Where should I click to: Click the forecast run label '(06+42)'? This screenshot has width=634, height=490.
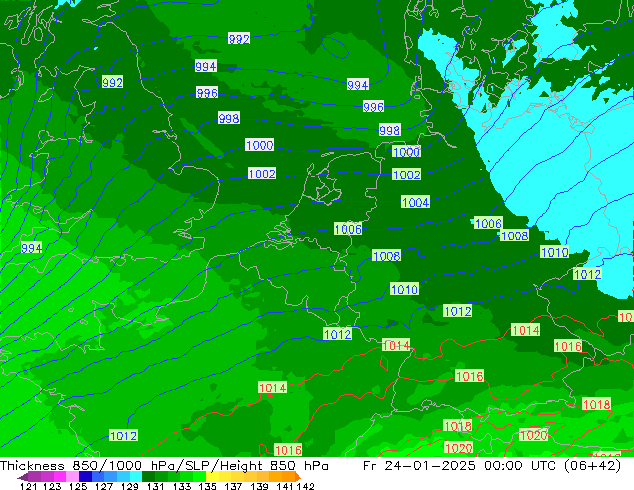tap(592, 466)
